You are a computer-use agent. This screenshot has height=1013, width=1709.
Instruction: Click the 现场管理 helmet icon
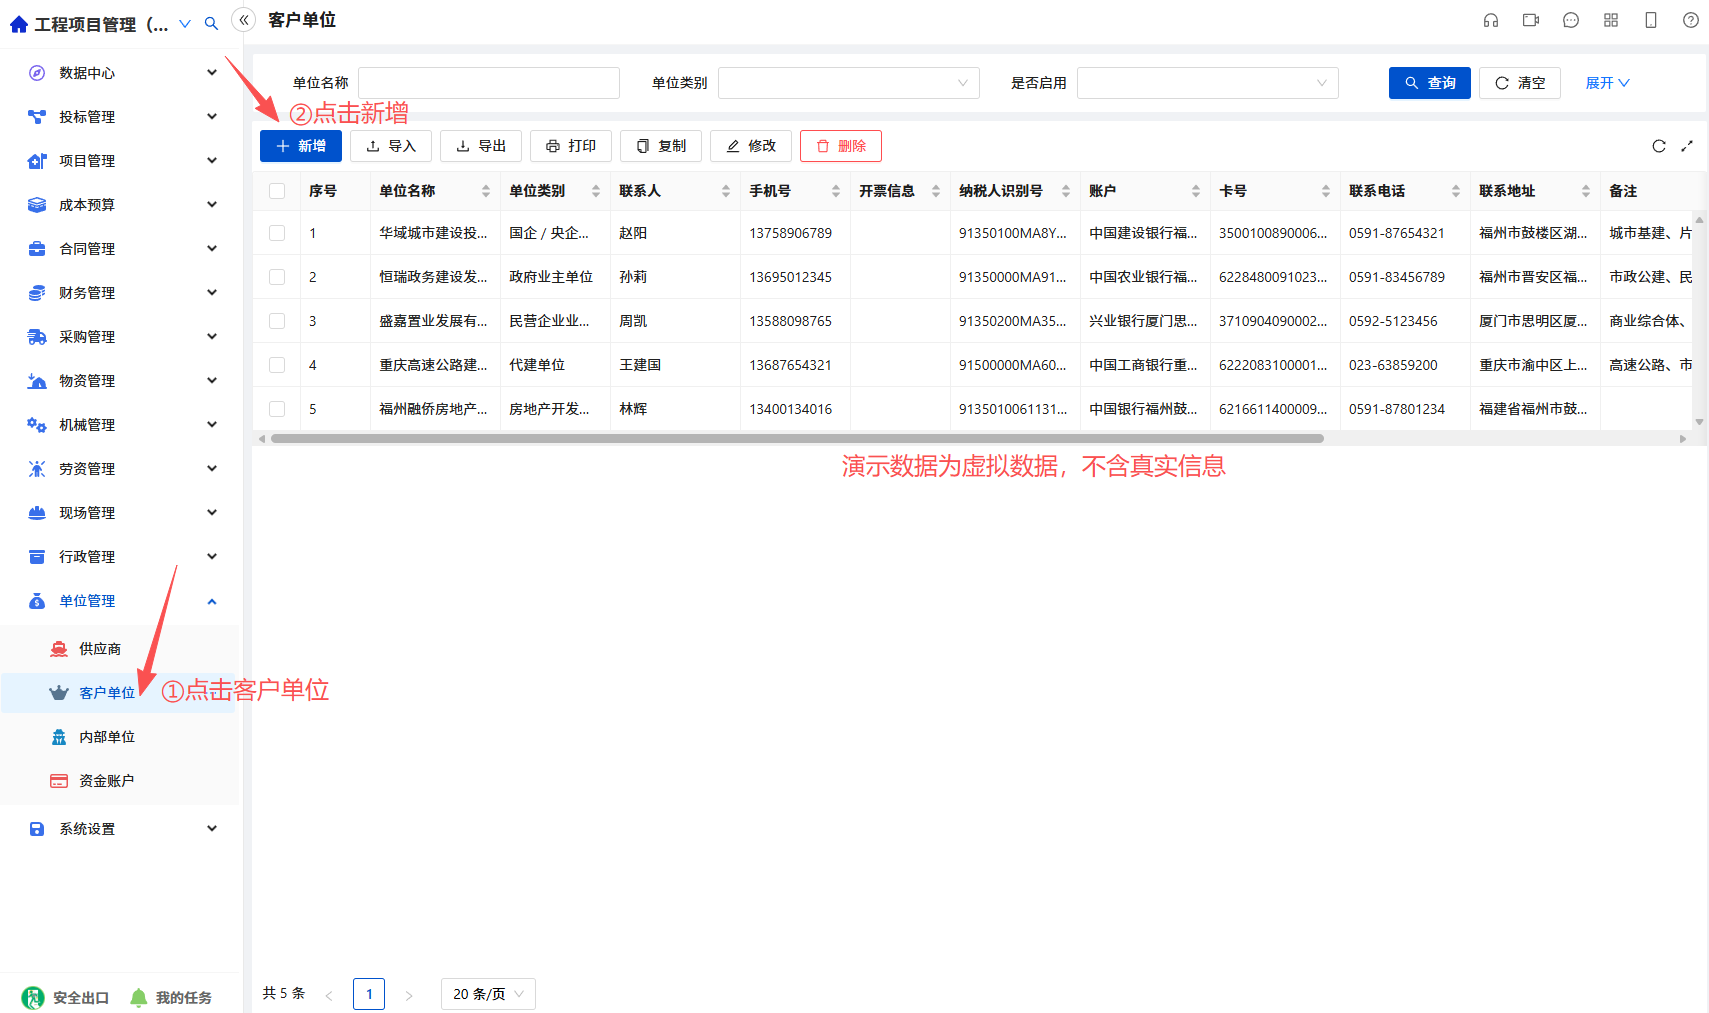tap(37, 512)
